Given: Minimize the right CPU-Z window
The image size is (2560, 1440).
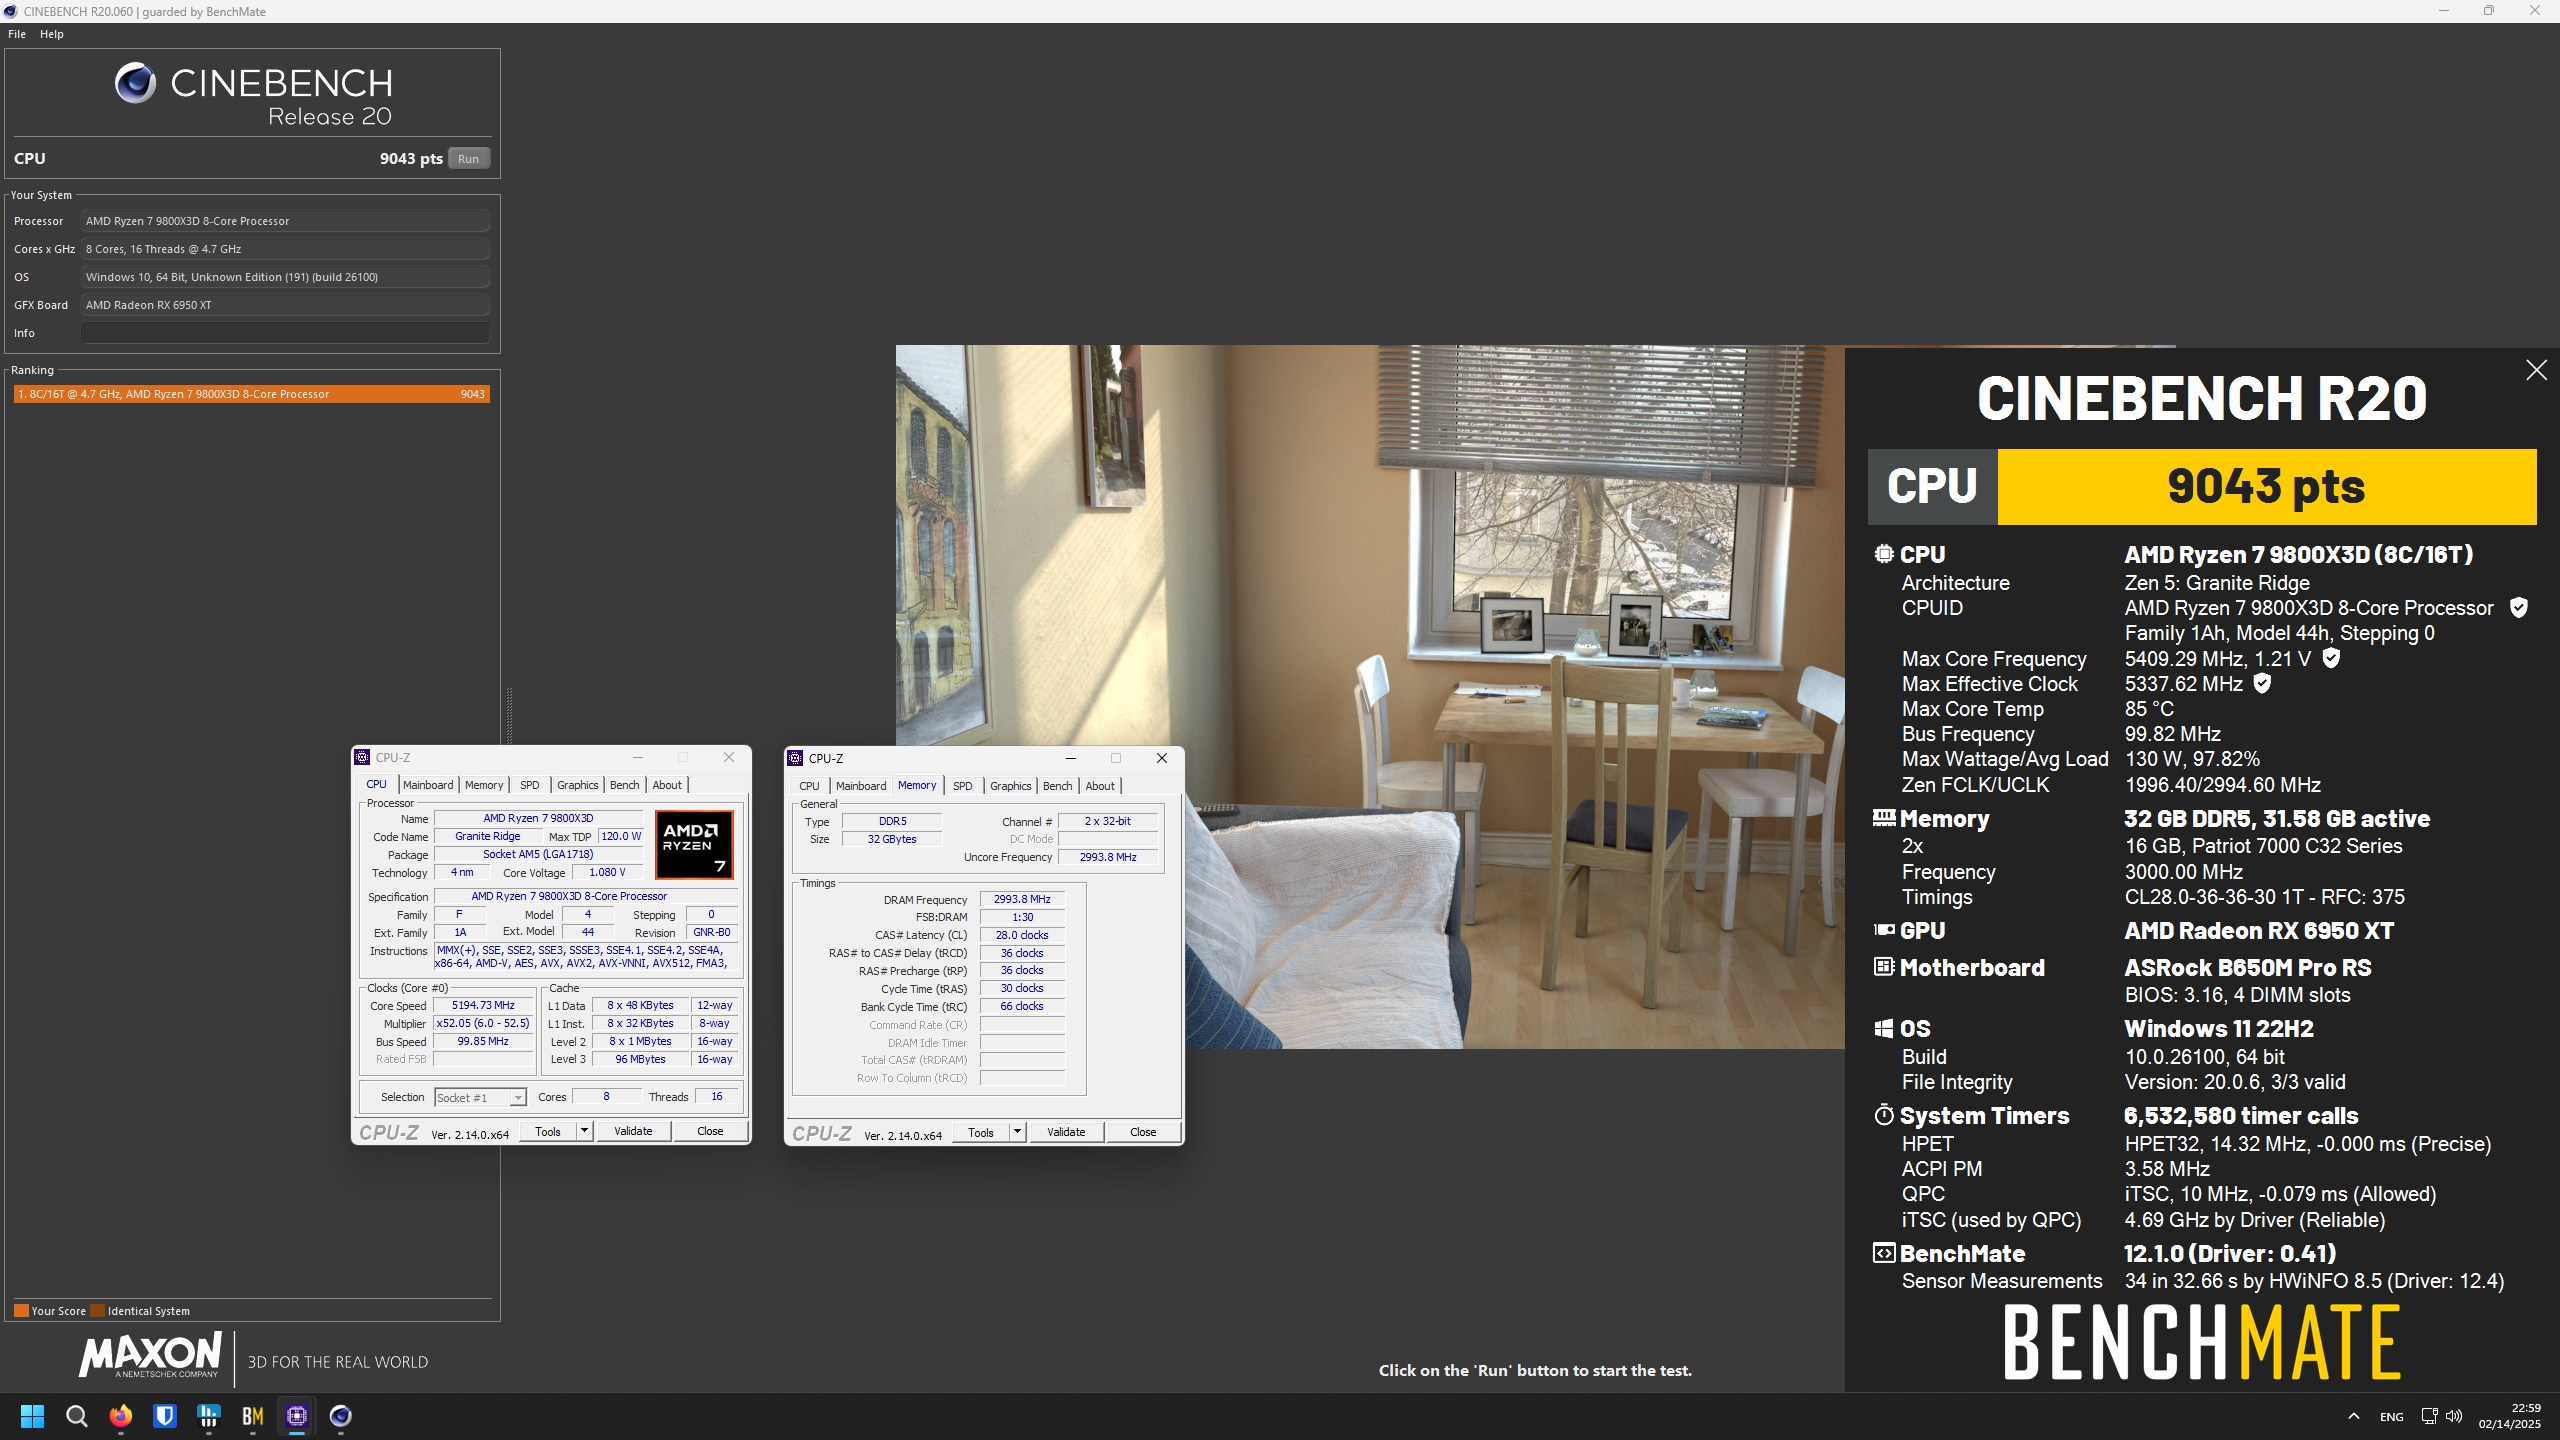Looking at the screenshot, I should coord(1070,759).
